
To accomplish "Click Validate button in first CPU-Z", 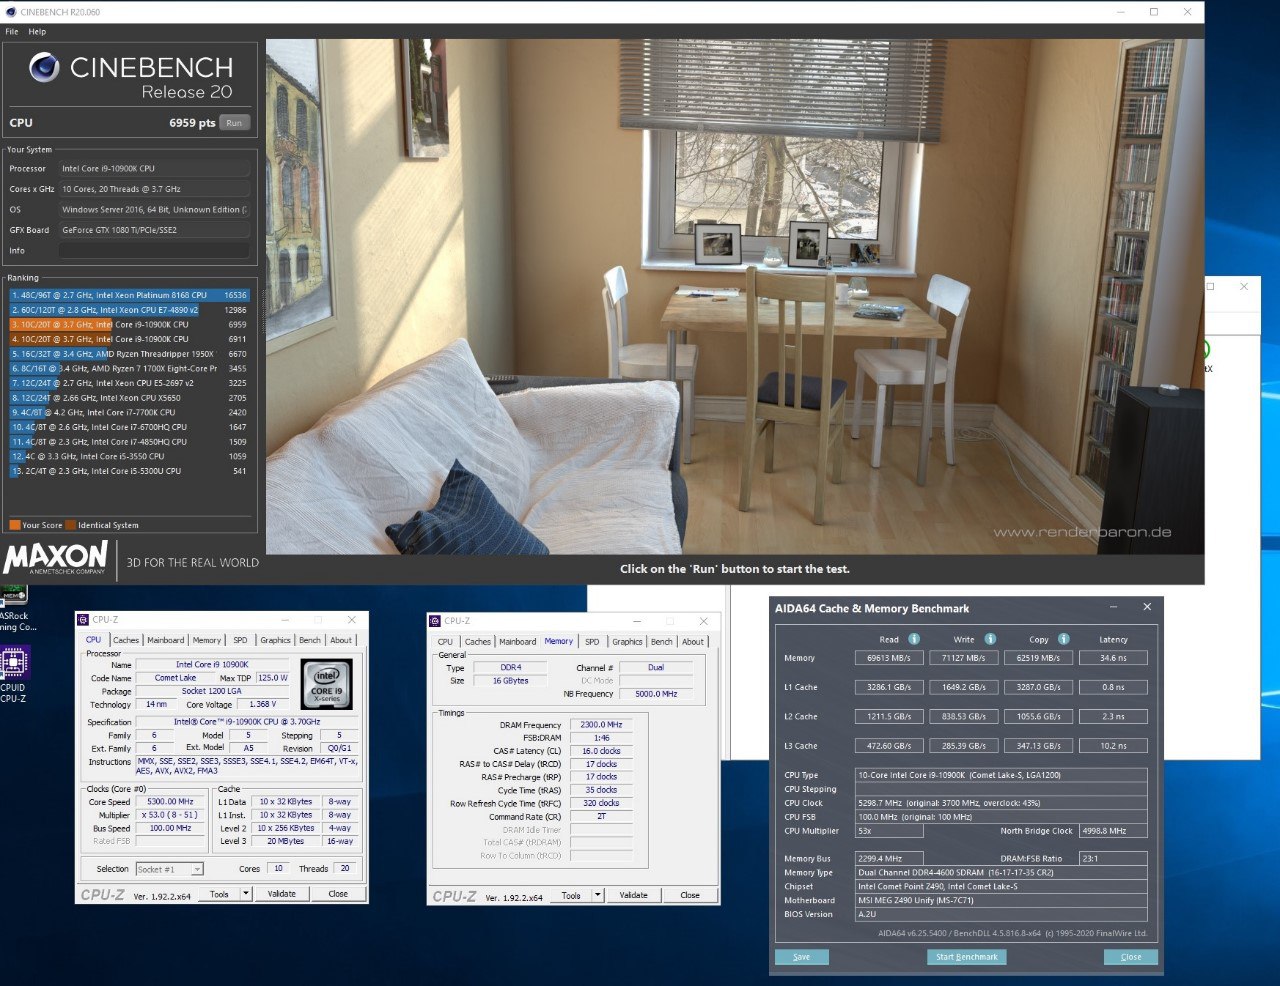I will click(282, 894).
